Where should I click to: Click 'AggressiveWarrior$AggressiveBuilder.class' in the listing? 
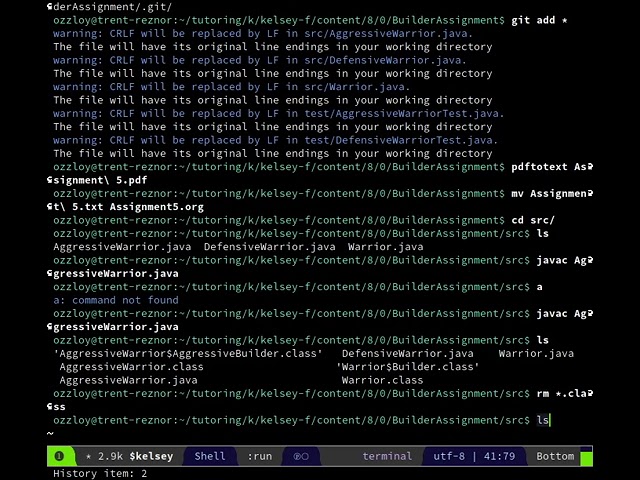pyautogui.click(x=188, y=353)
